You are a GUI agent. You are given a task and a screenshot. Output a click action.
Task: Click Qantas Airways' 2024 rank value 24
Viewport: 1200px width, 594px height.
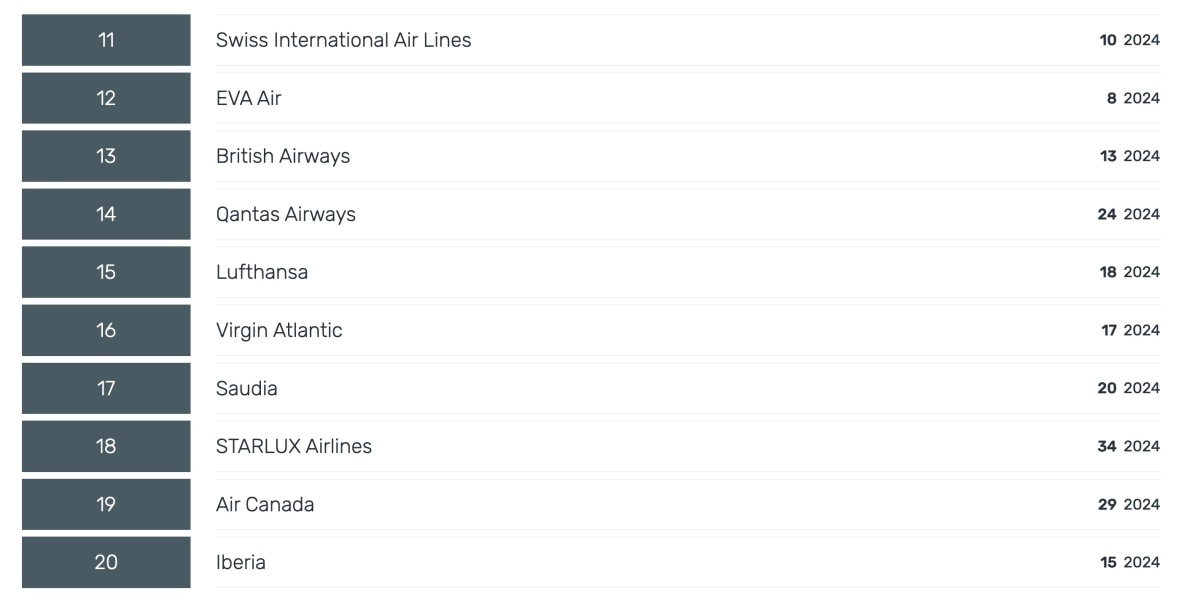pos(1106,214)
